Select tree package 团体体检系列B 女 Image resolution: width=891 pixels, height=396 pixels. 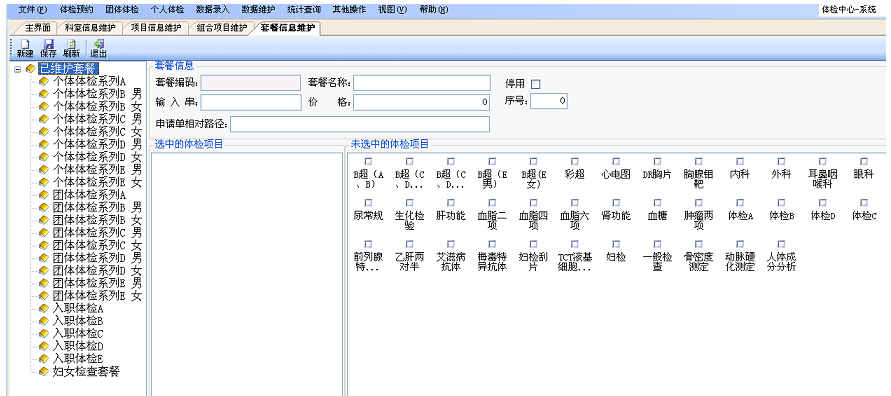(97, 220)
